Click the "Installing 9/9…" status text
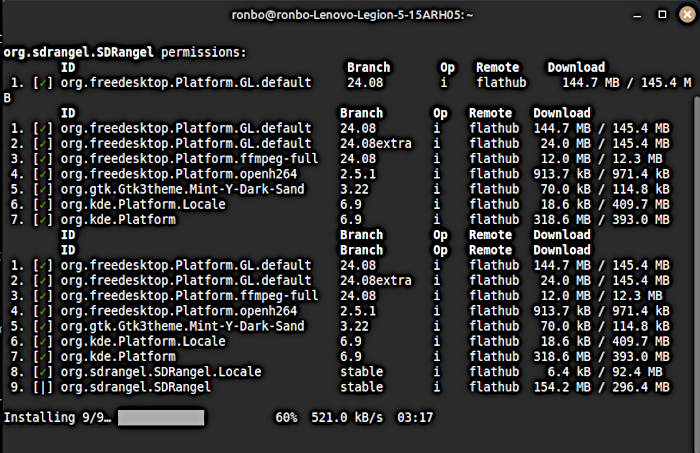700x453 pixels. coord(57,418)
